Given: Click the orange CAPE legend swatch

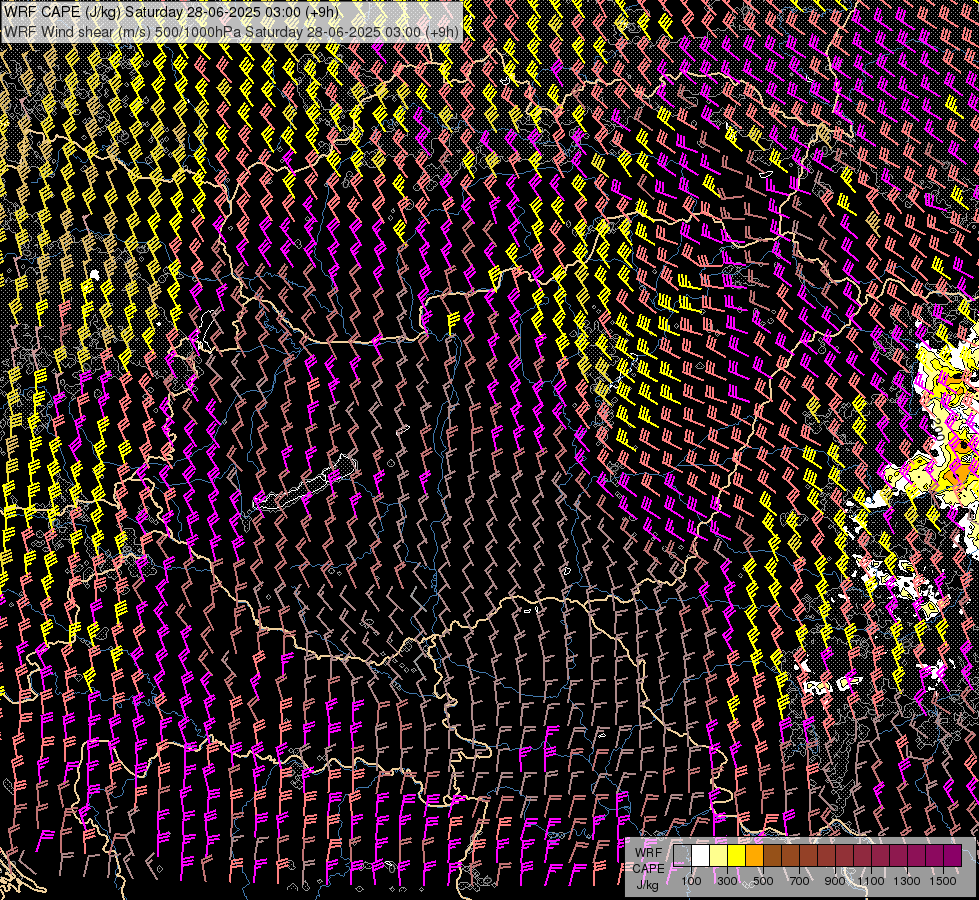Looking at the screenshot, I should (x=754, y=856).
